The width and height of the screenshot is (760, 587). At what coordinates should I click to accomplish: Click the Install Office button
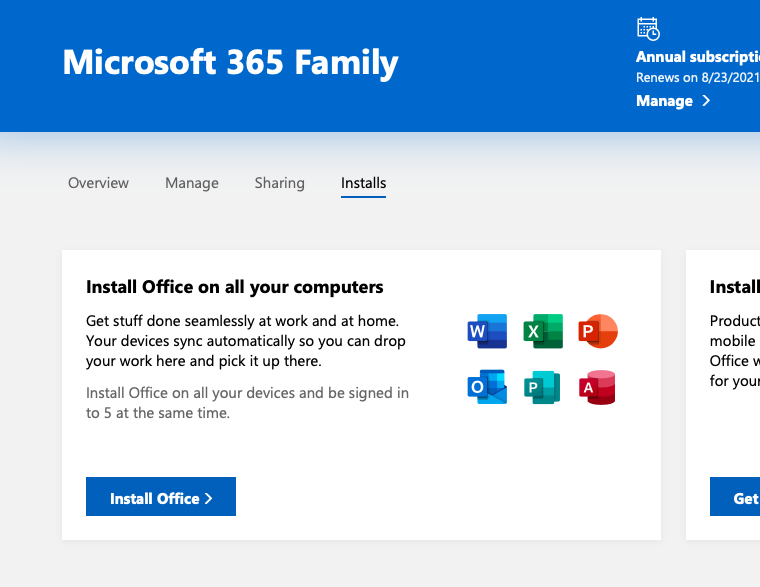(x=161, y=496)
